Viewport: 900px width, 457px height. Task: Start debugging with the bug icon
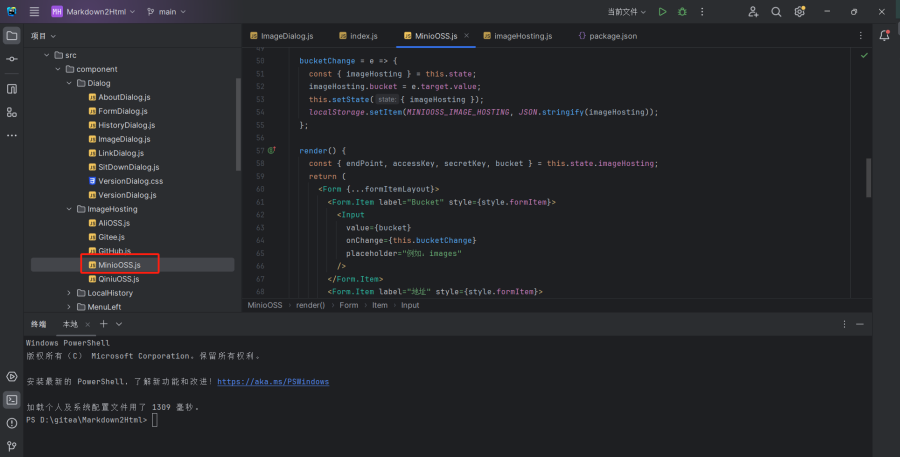[682, 12]
